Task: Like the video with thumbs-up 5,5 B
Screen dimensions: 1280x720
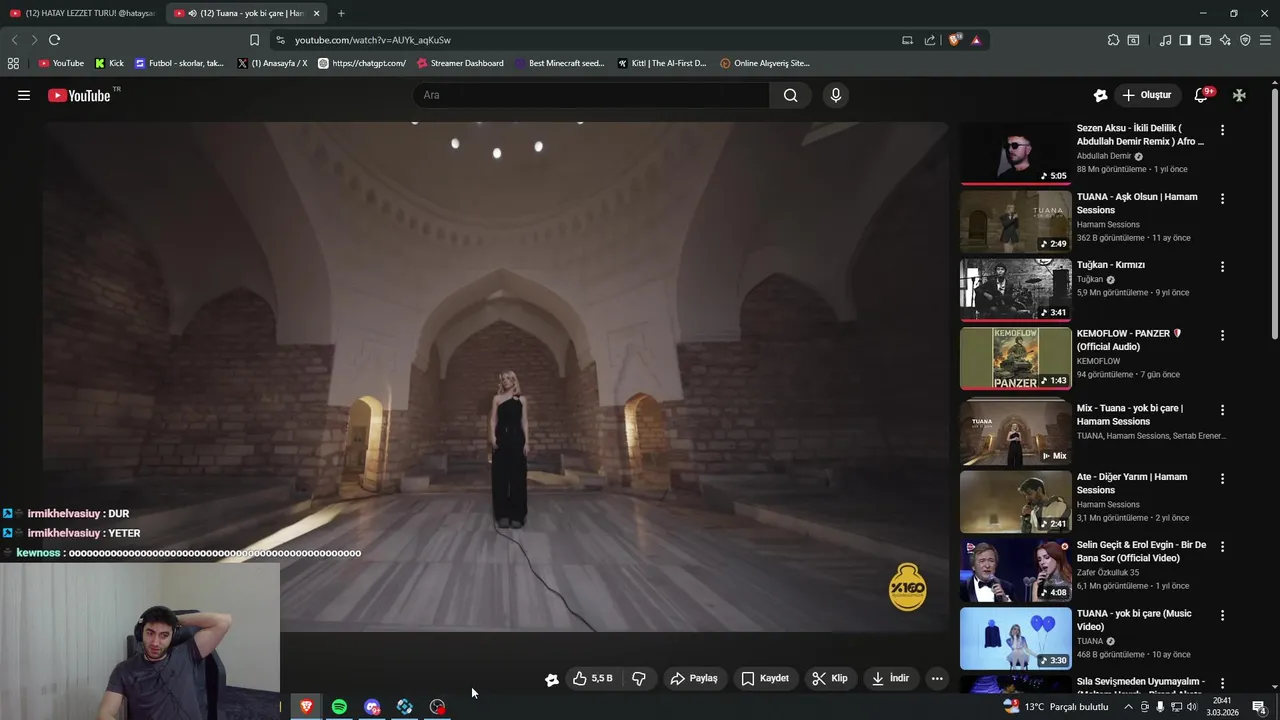Action: [592, 678]
